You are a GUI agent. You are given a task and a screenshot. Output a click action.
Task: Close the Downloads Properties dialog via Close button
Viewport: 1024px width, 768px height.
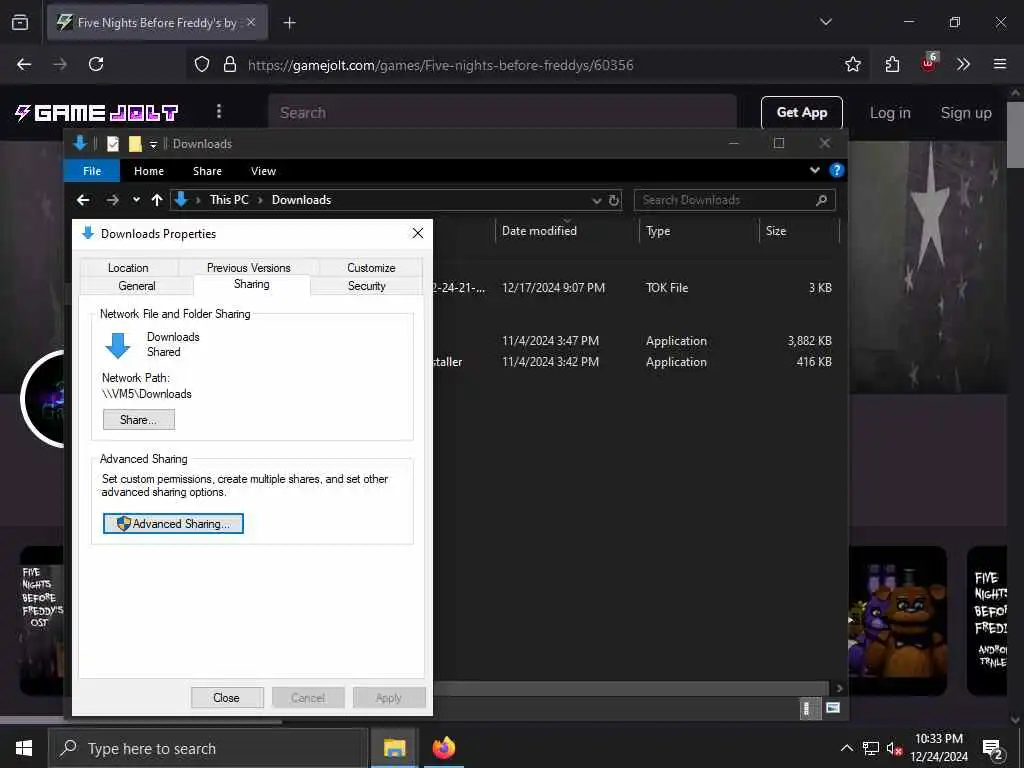[227, 697]
